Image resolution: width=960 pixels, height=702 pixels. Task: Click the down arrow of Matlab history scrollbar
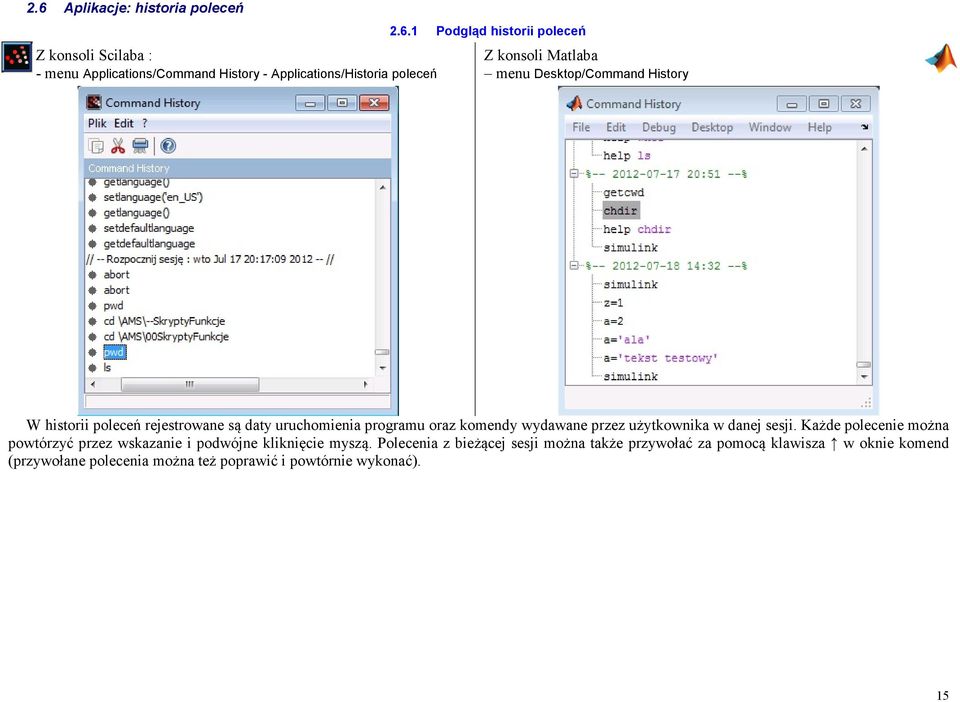pyautogui.click(x=864, y=376)
